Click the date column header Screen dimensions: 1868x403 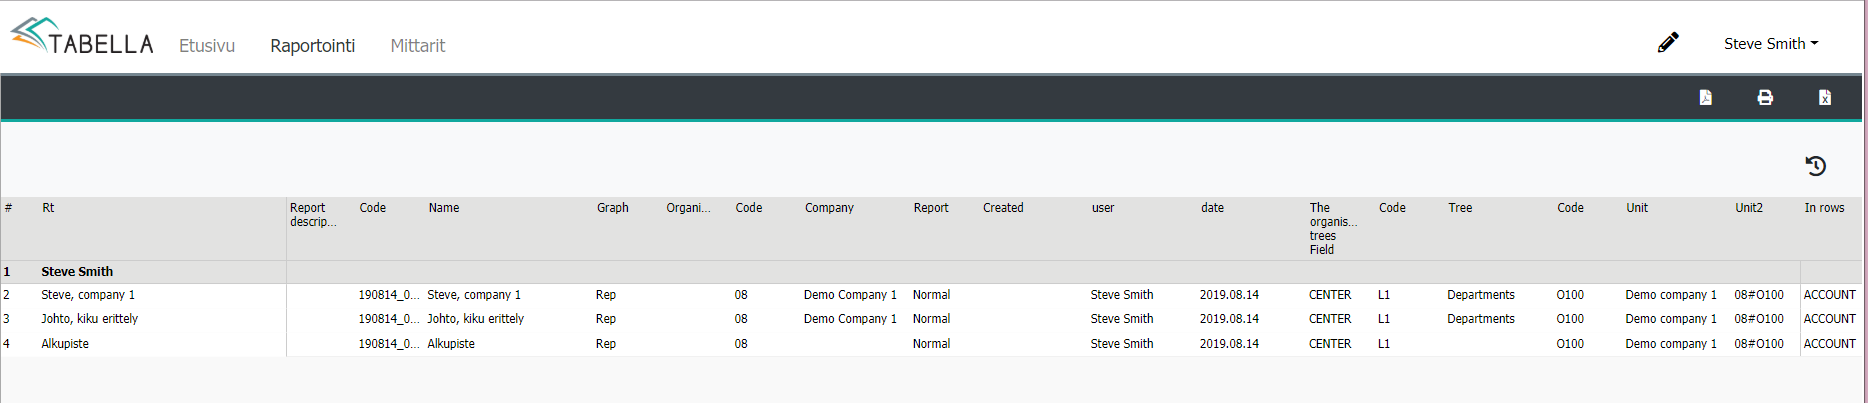click(1212, 208)
